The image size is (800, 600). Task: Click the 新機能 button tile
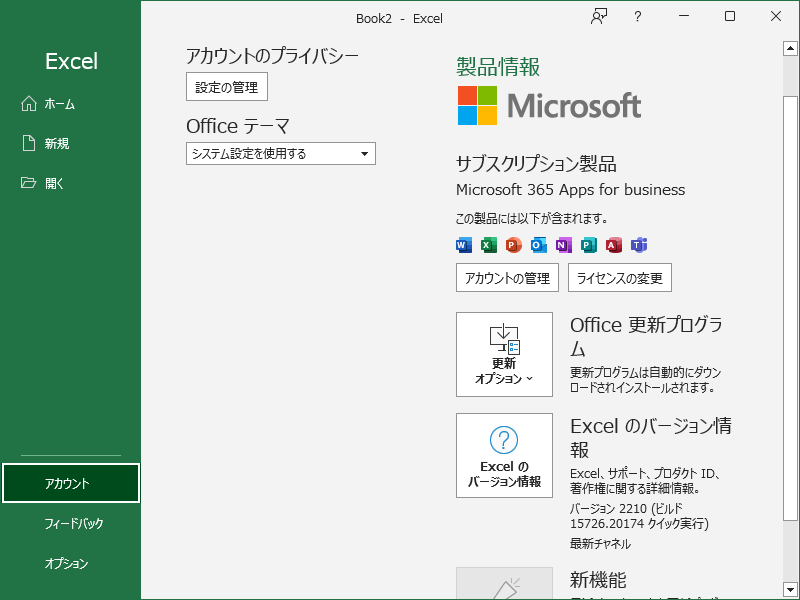coord(504,584)
